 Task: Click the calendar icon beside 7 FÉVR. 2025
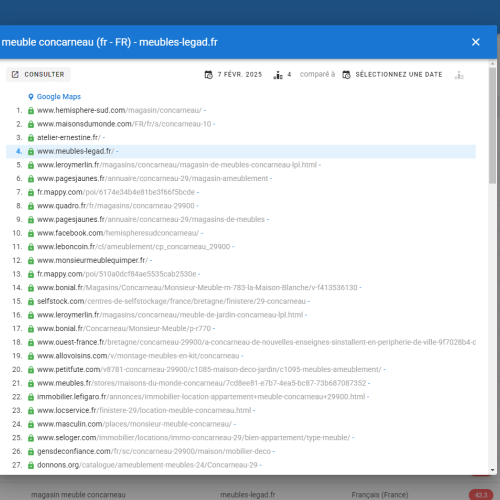pos(209,75)
